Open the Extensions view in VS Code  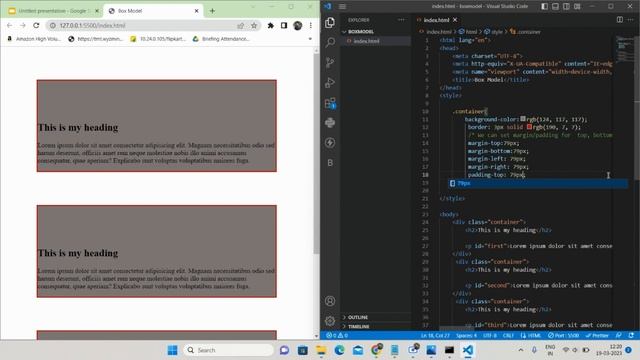tap(330, 103)
